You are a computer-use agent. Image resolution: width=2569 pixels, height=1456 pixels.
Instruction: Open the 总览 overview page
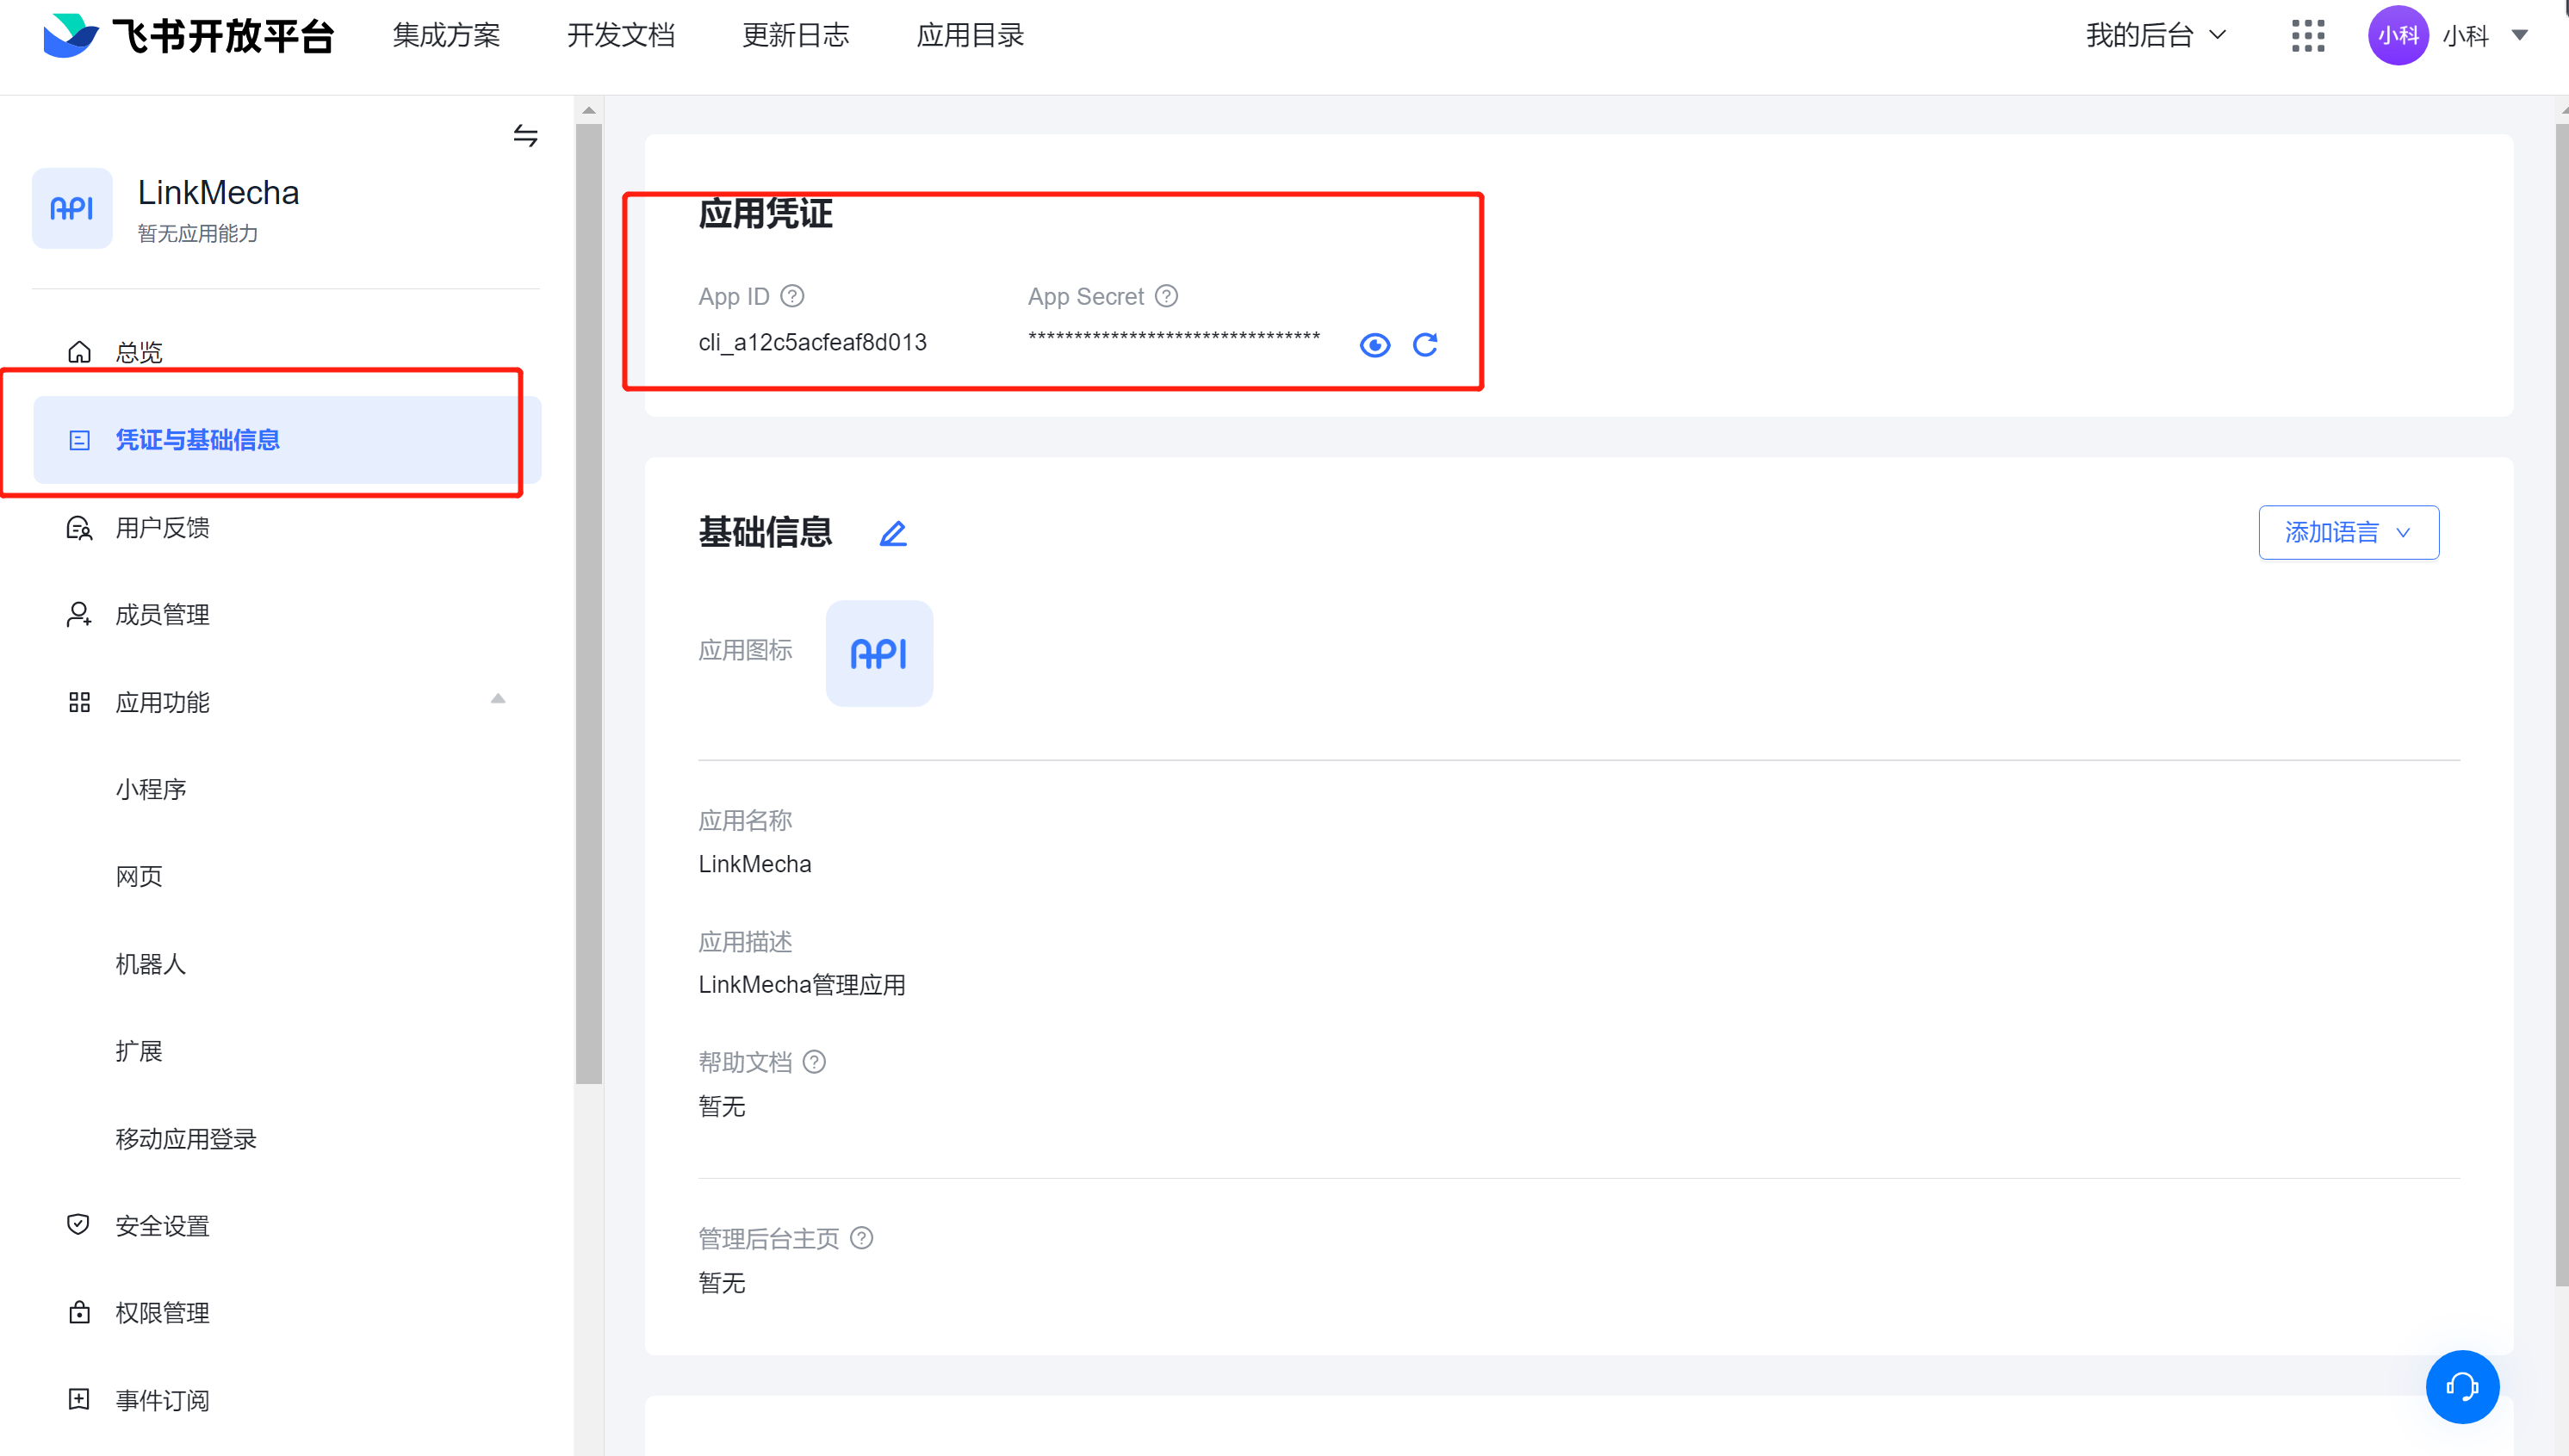[x=139, y=352]
